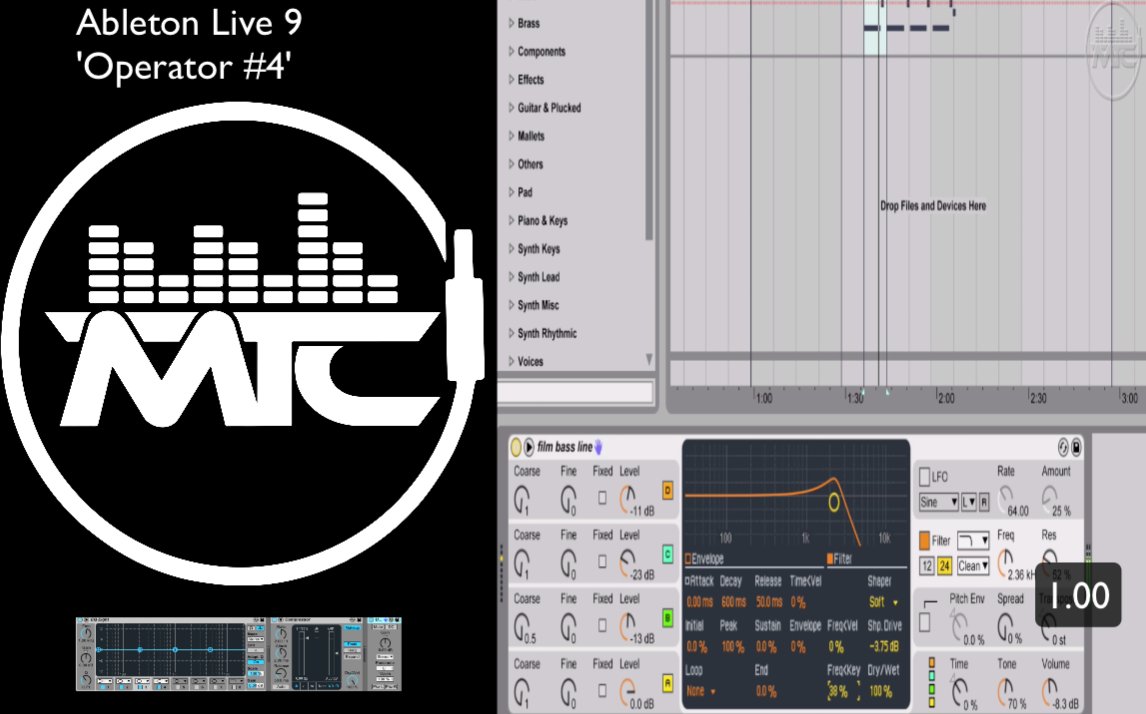Click the save preset icon on Operator
This screenshot has height=714, width=1146.
coord(1076,449)
